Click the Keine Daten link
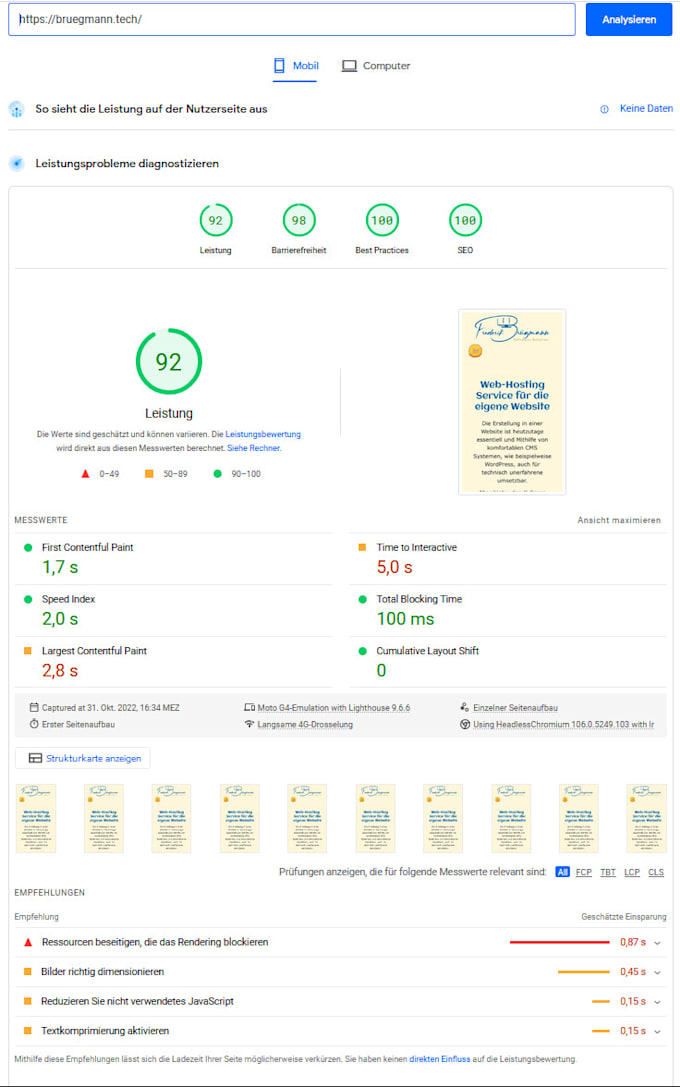Screen dimensions: 680x1087 tap(646, 108)
